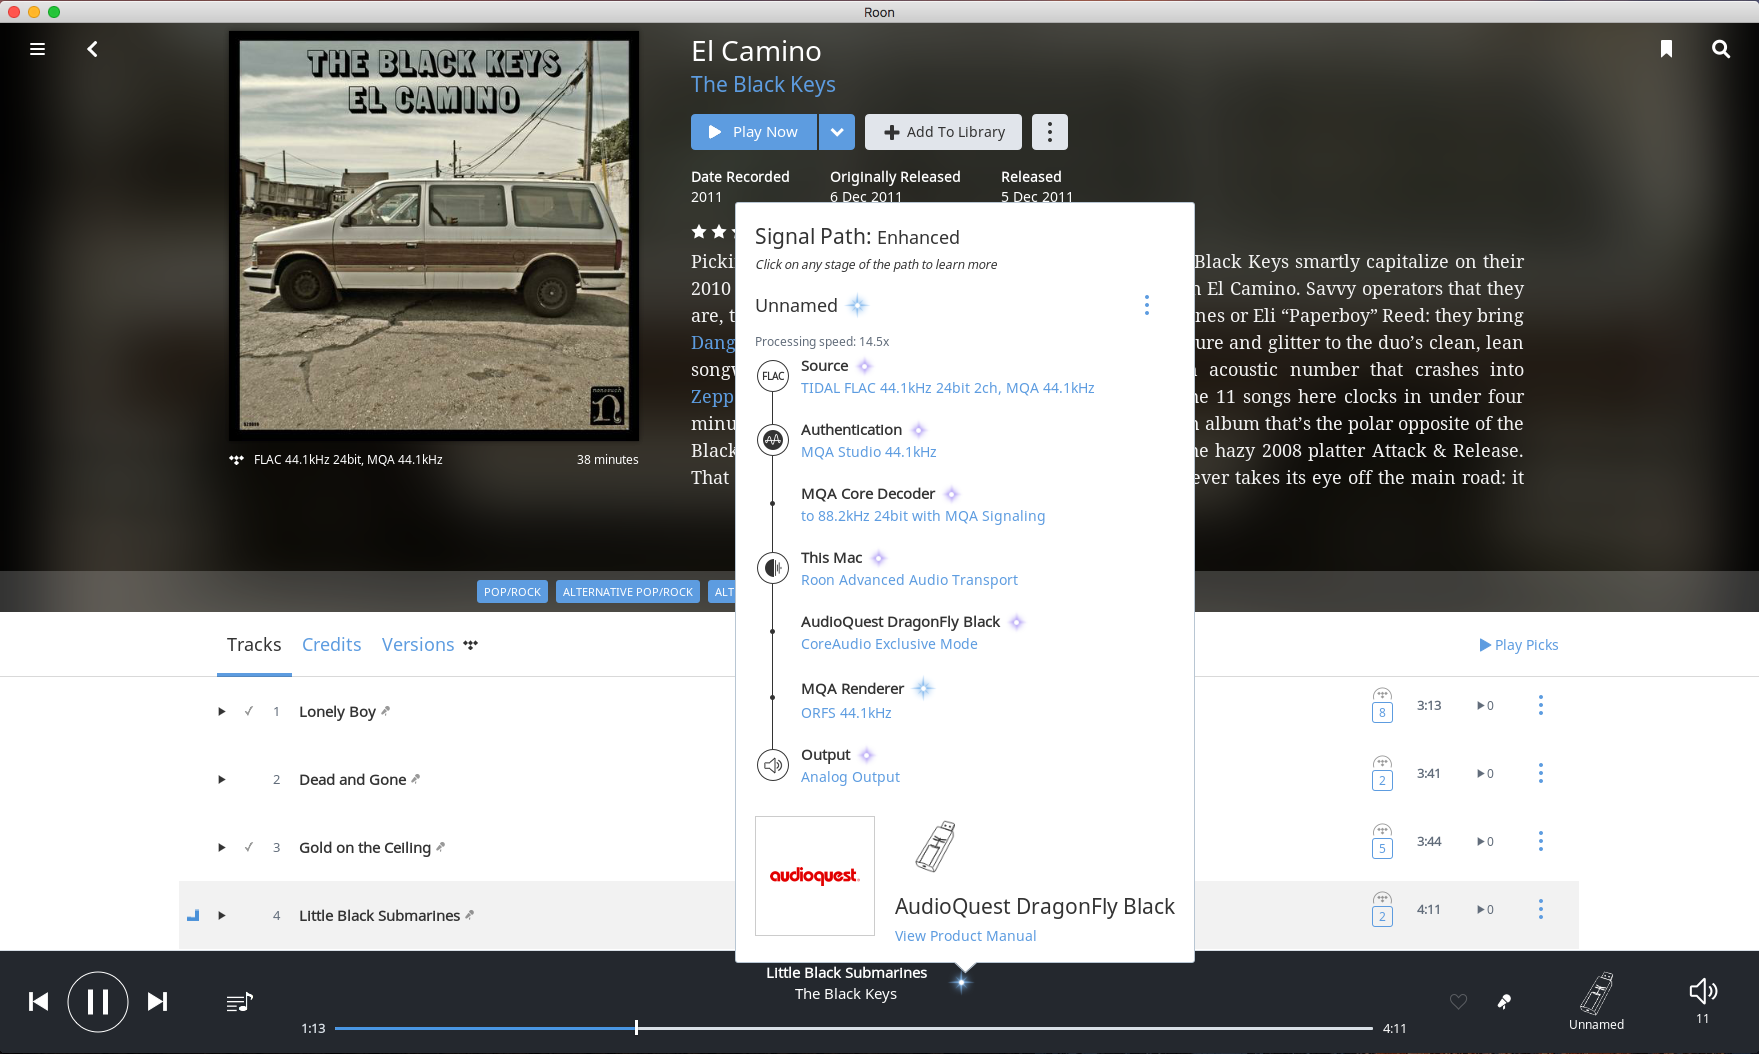Image resolution: width=1759 pixels, height=1054 pixels.
Task: Toggle the check mark on Gold on the Ceiling
Action: point(249,847)
